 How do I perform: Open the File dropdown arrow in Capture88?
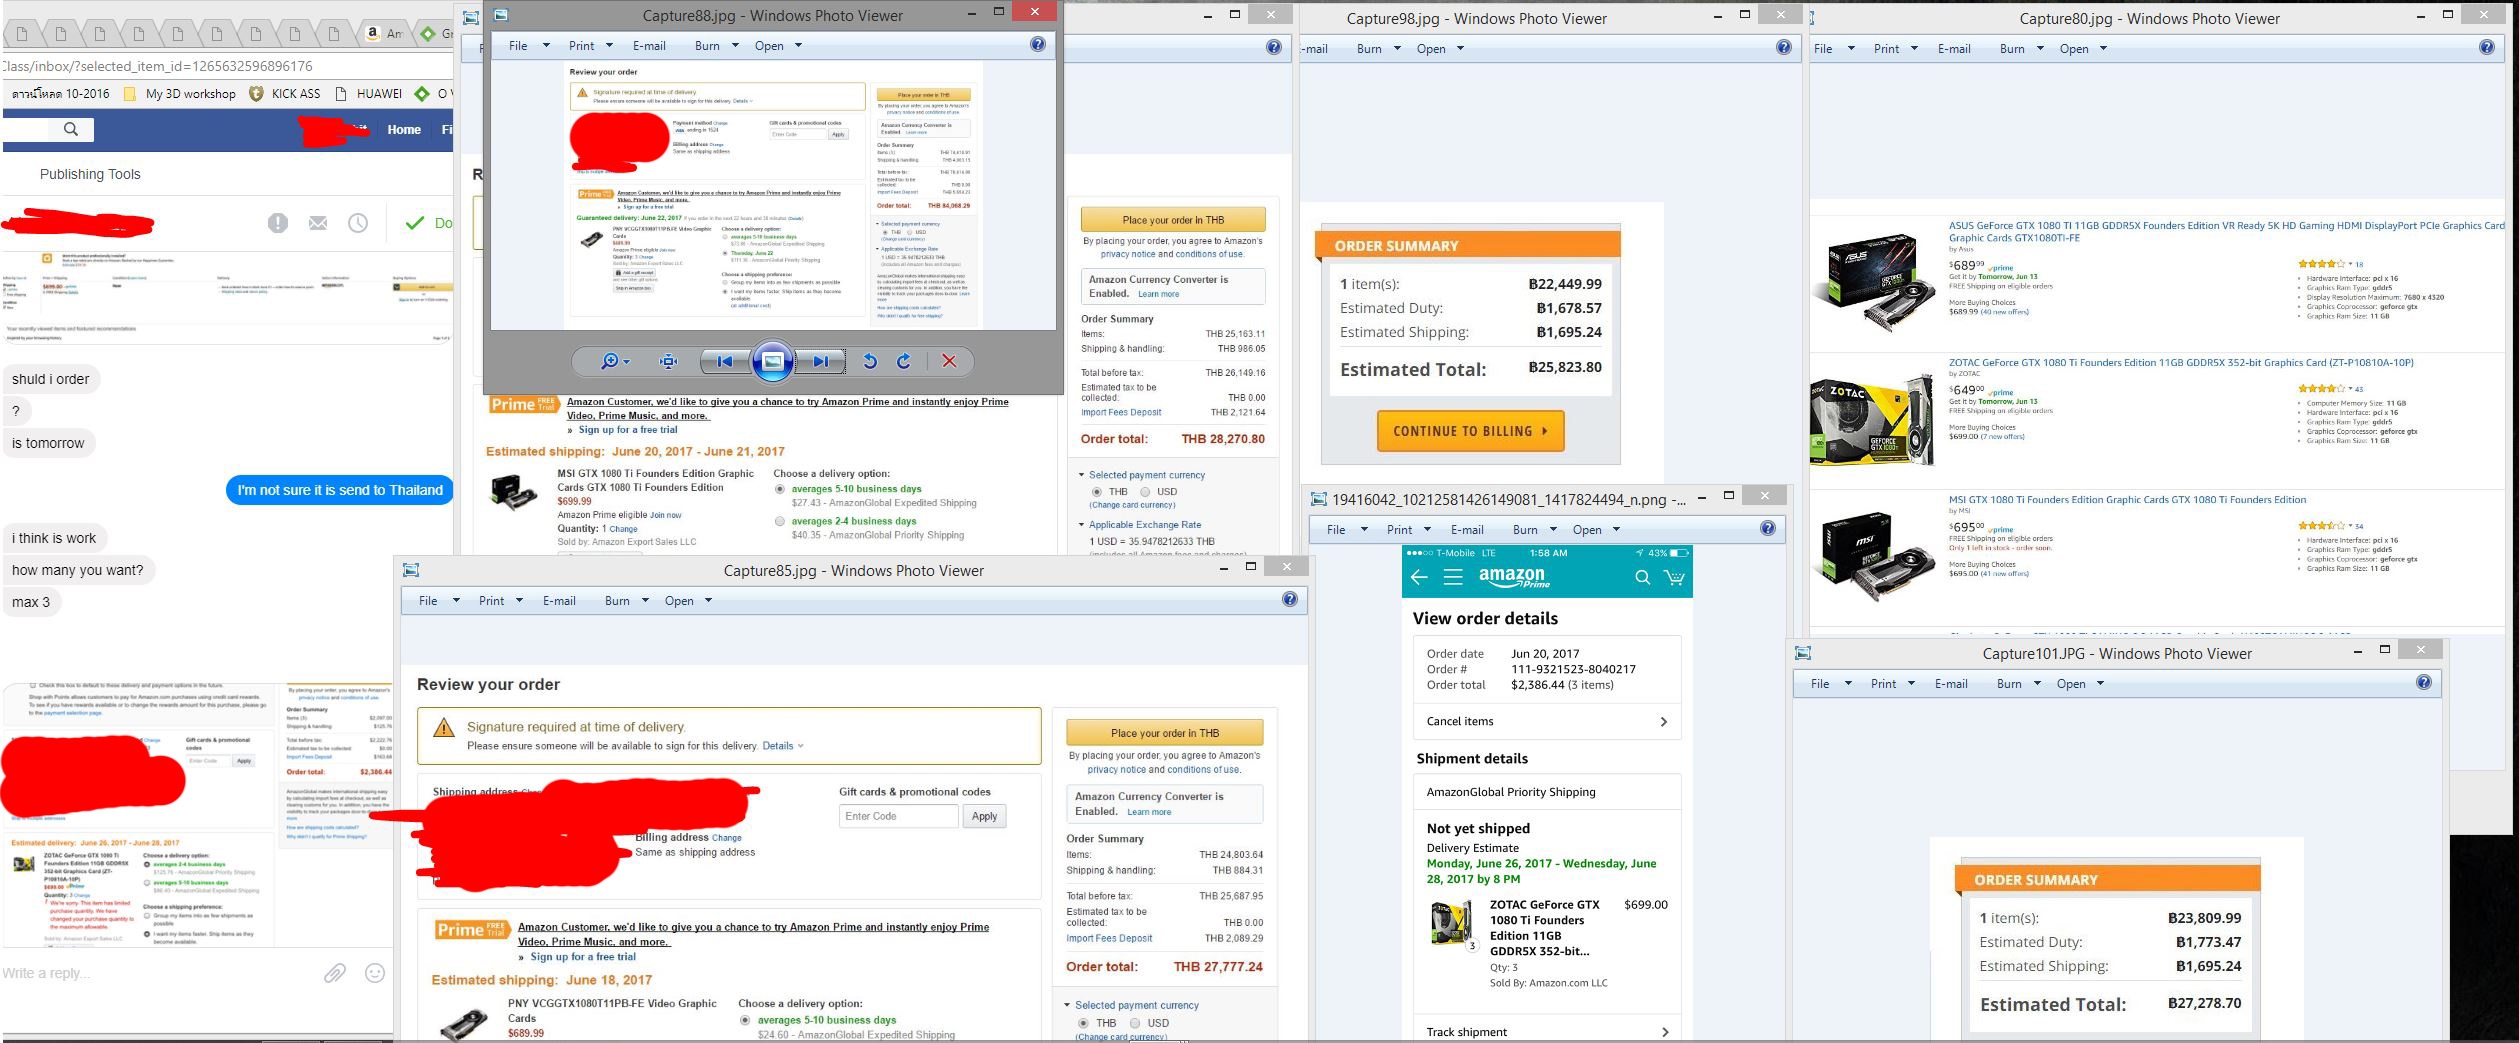[546, 45]
